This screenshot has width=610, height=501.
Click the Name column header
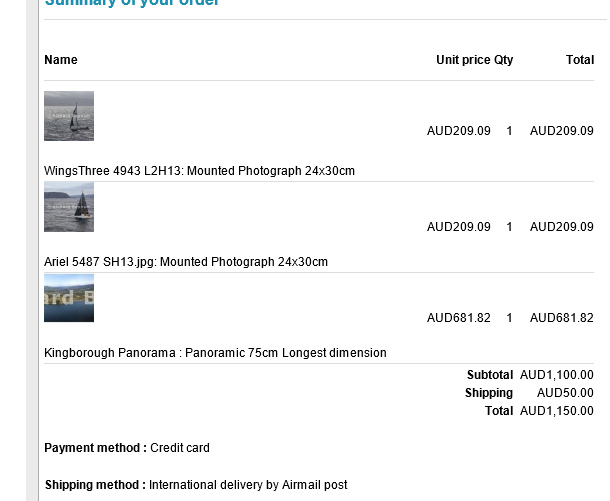pyautogui.click(x=61, y=60)
